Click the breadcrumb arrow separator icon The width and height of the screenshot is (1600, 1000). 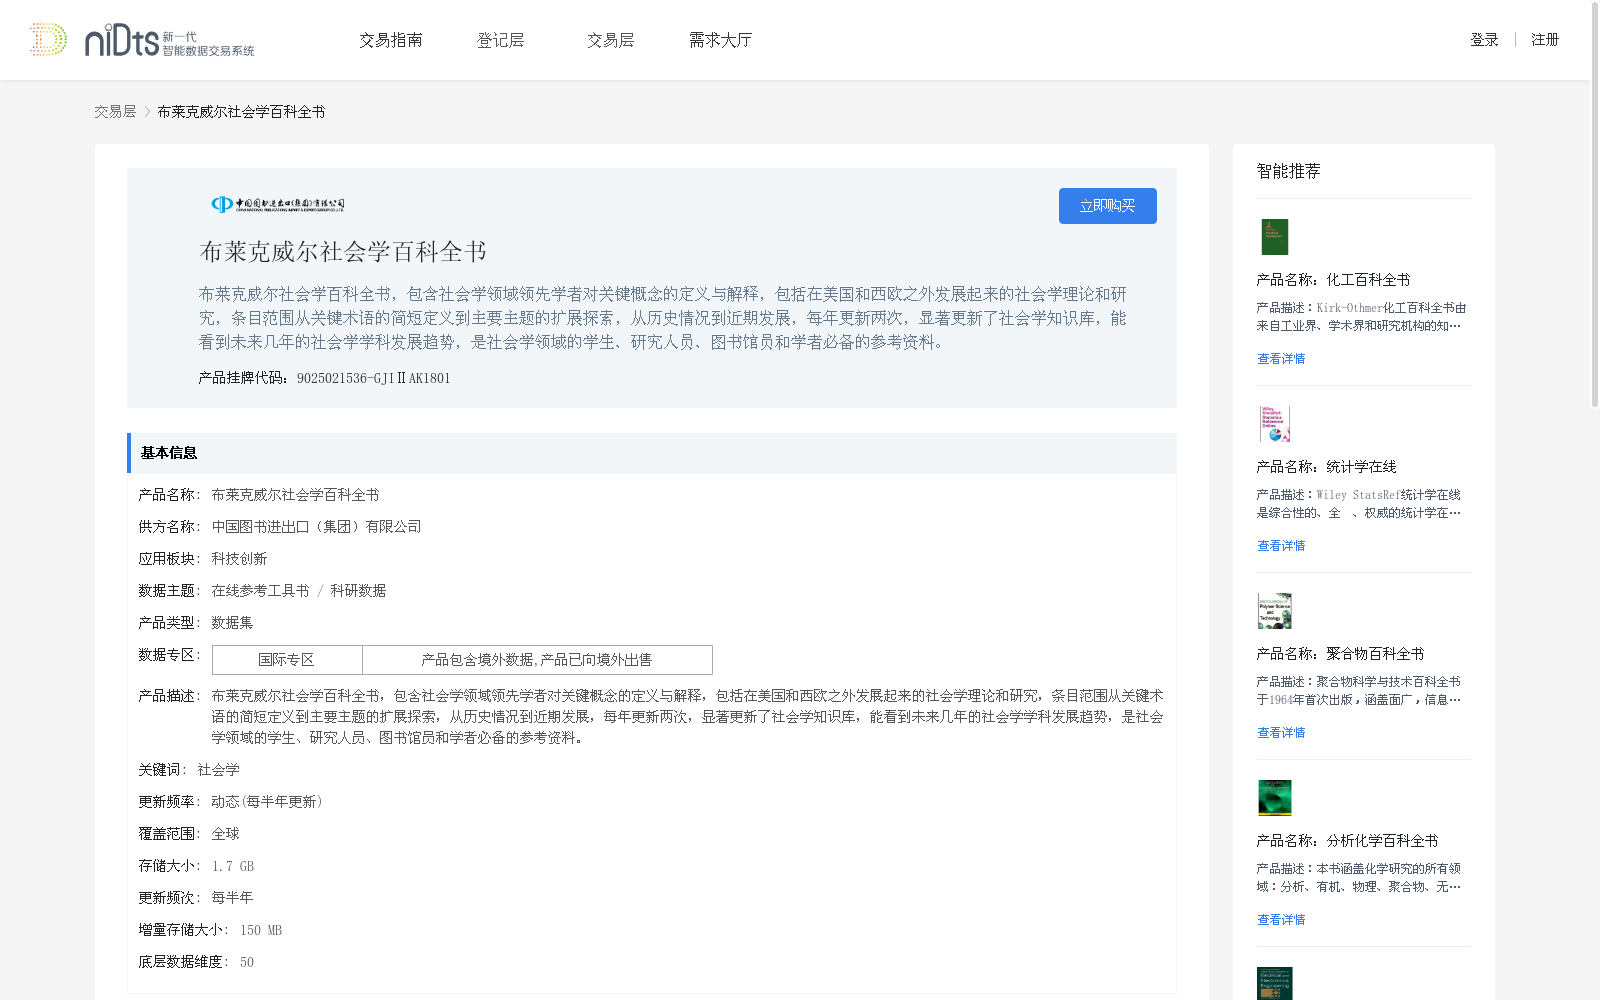coord(147,112)
